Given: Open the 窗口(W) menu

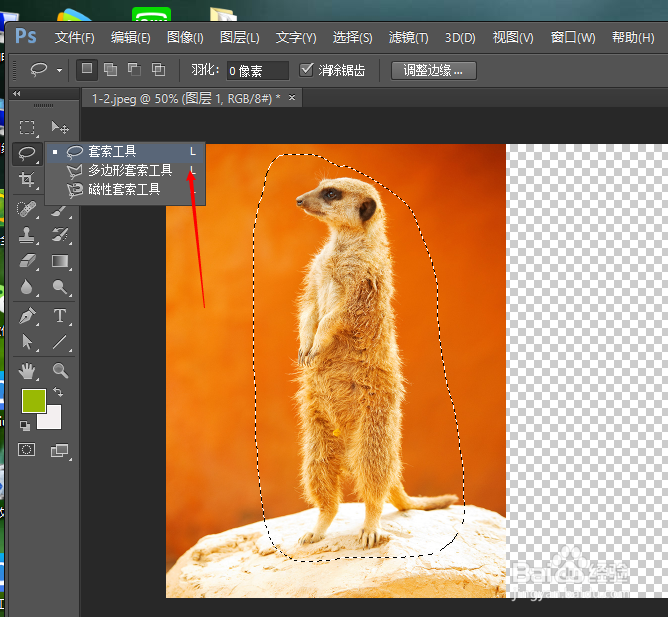Looking at the screenshot, I should [x=573, y=37].
